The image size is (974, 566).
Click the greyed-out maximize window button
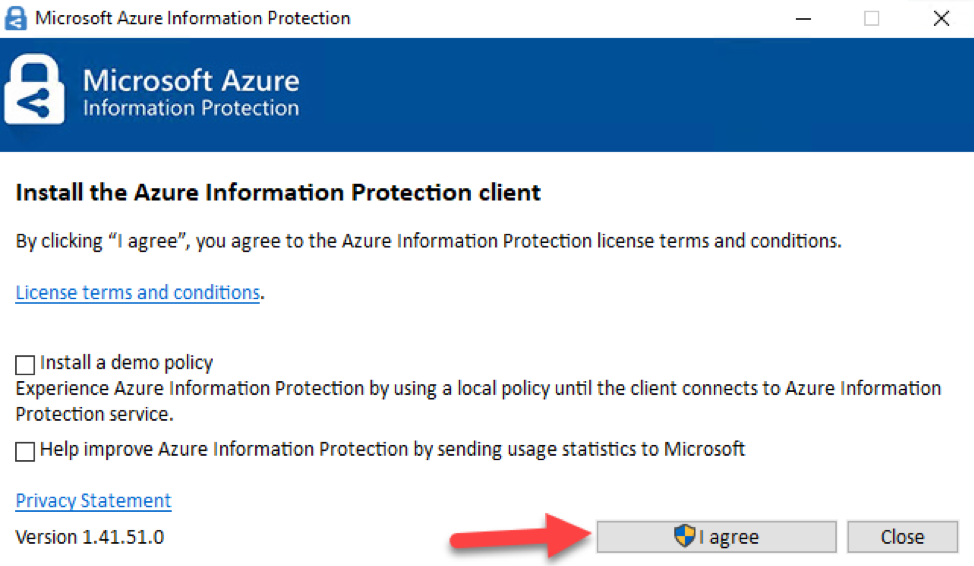click(872, 19)
